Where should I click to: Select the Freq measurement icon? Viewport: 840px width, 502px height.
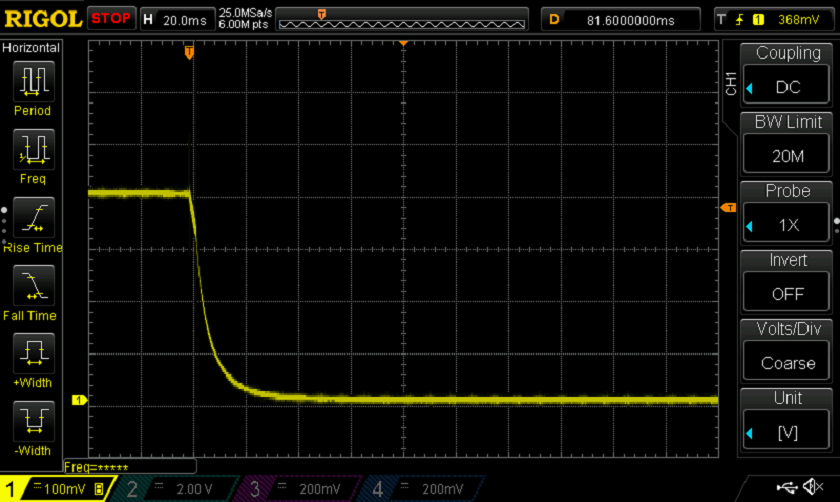click(32, 149)
